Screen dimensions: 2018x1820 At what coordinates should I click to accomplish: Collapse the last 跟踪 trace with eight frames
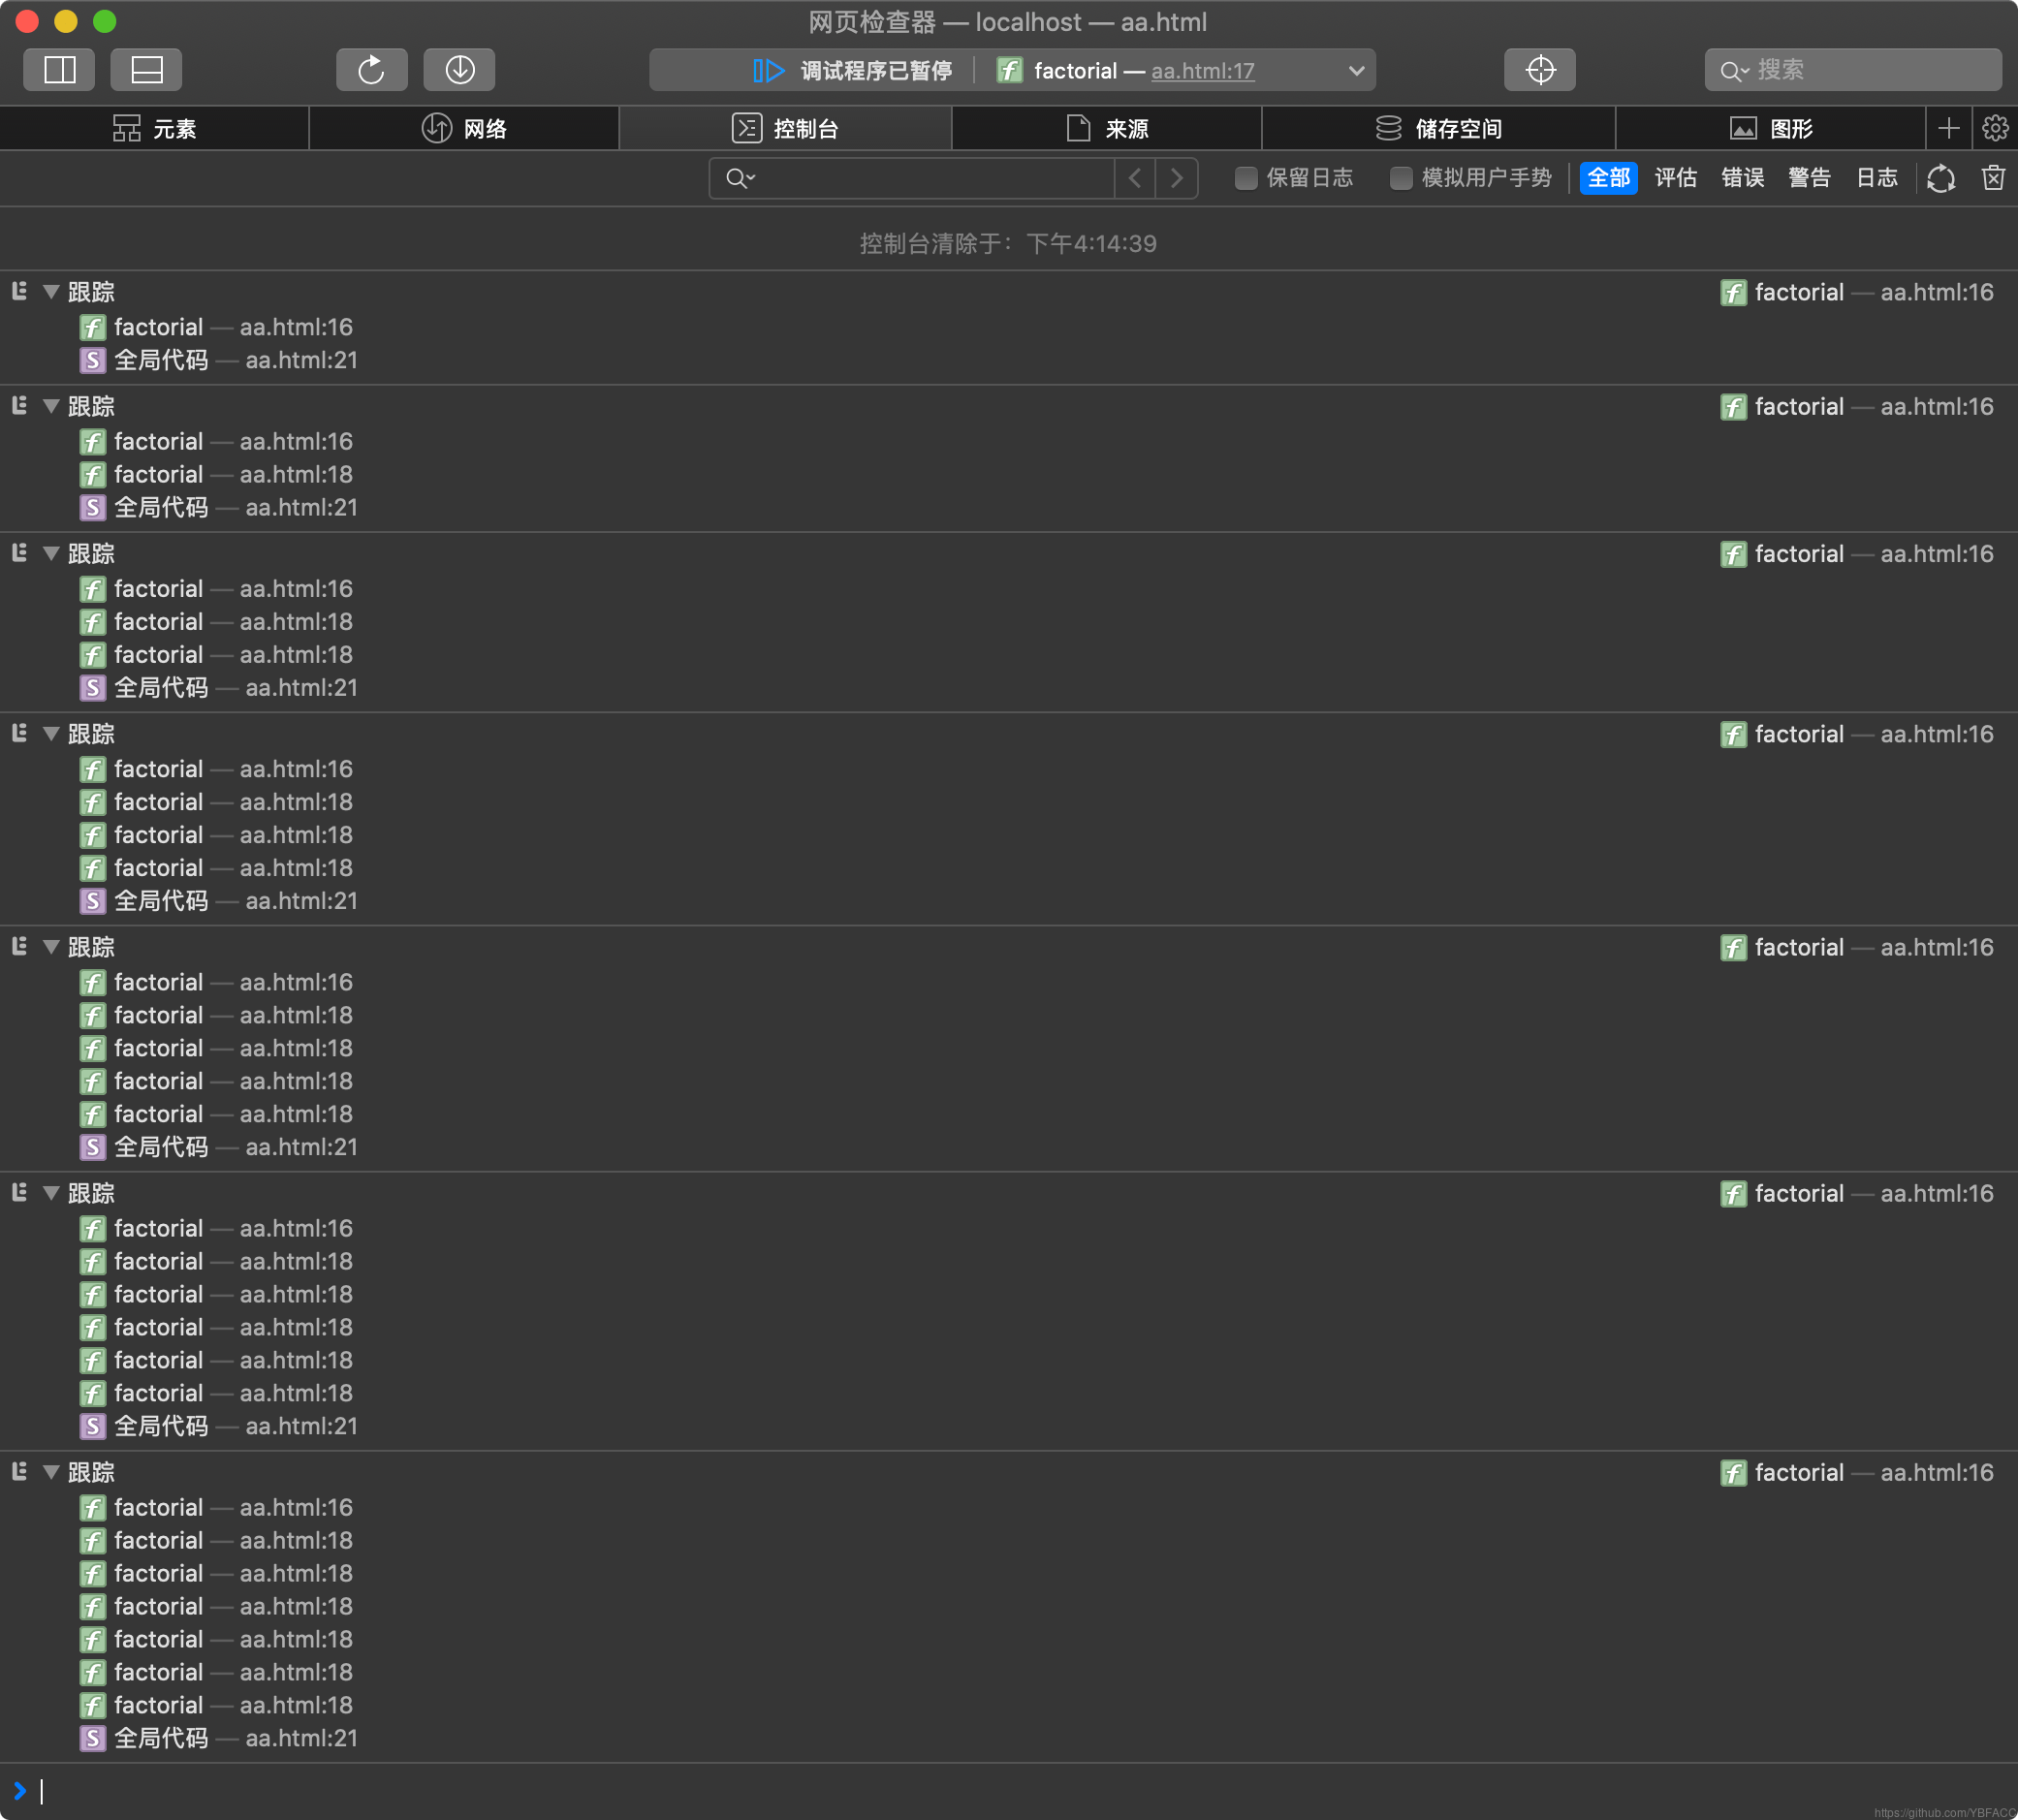pos(51,1471)
